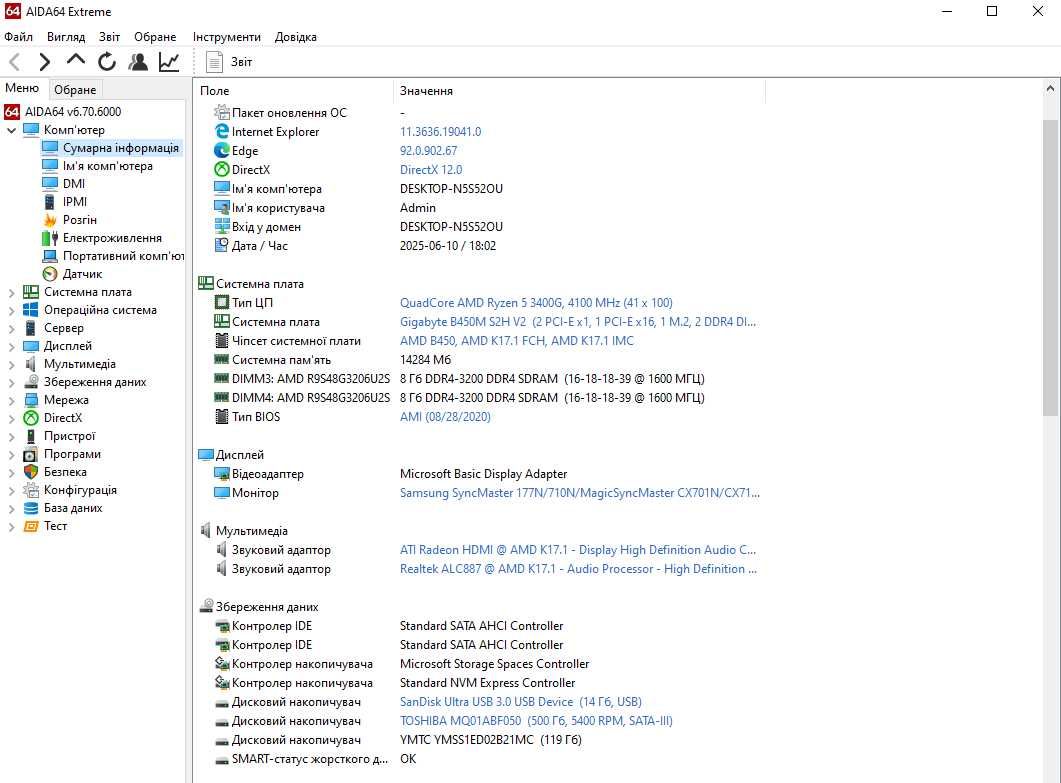Image resolution: width=1061 pixels, height=783 pixels.
Task: Select the Чіпсет системної плати row
Action: click(480, 341)
